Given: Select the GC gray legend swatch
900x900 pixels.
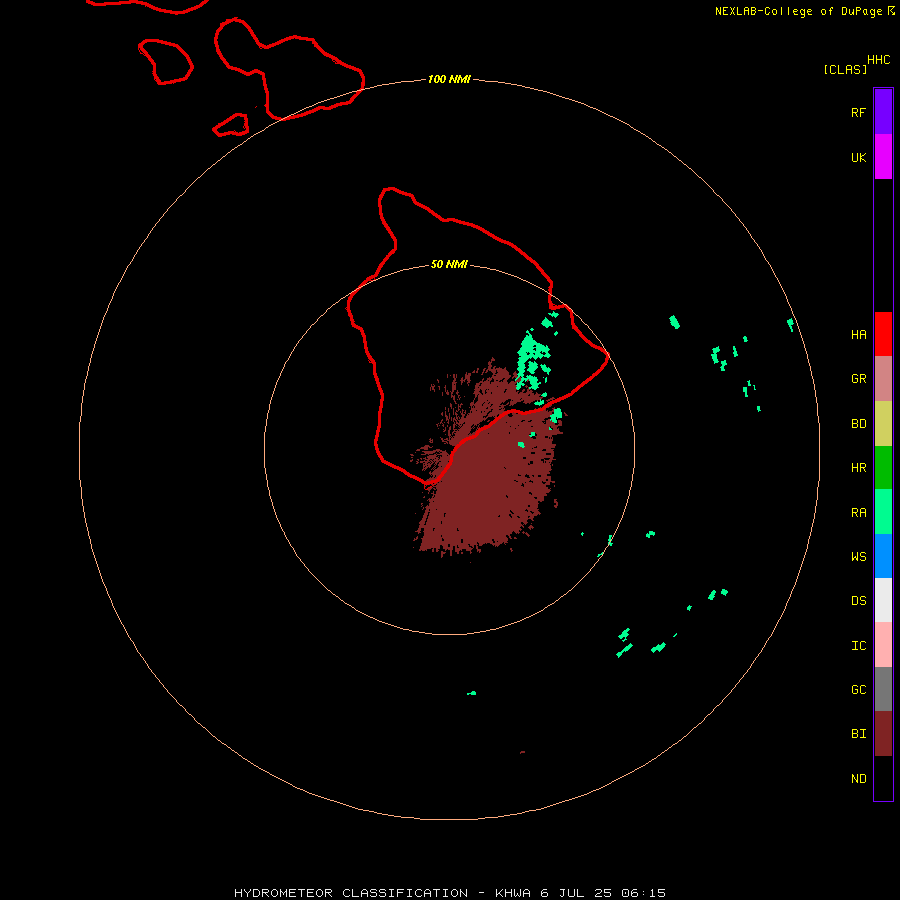Looking at the screenshot, I should [883, 689].
